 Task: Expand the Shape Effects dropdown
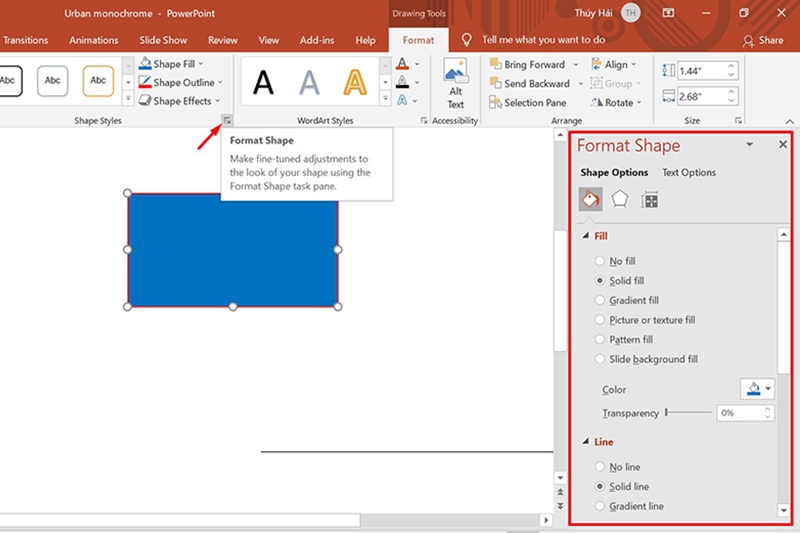pos(182,101)
